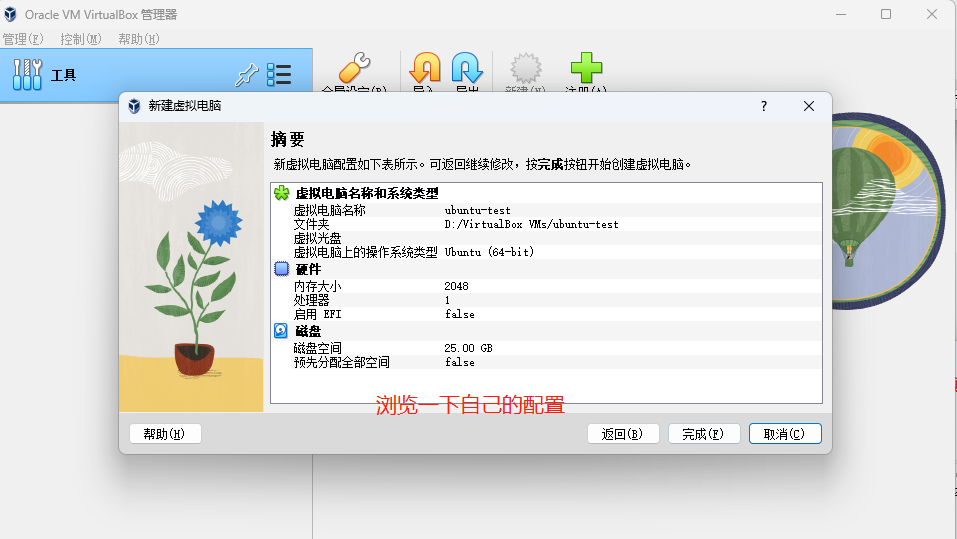Open the 控制(M) menu
This screenshot has height=539, width=957.
point(81,39)
